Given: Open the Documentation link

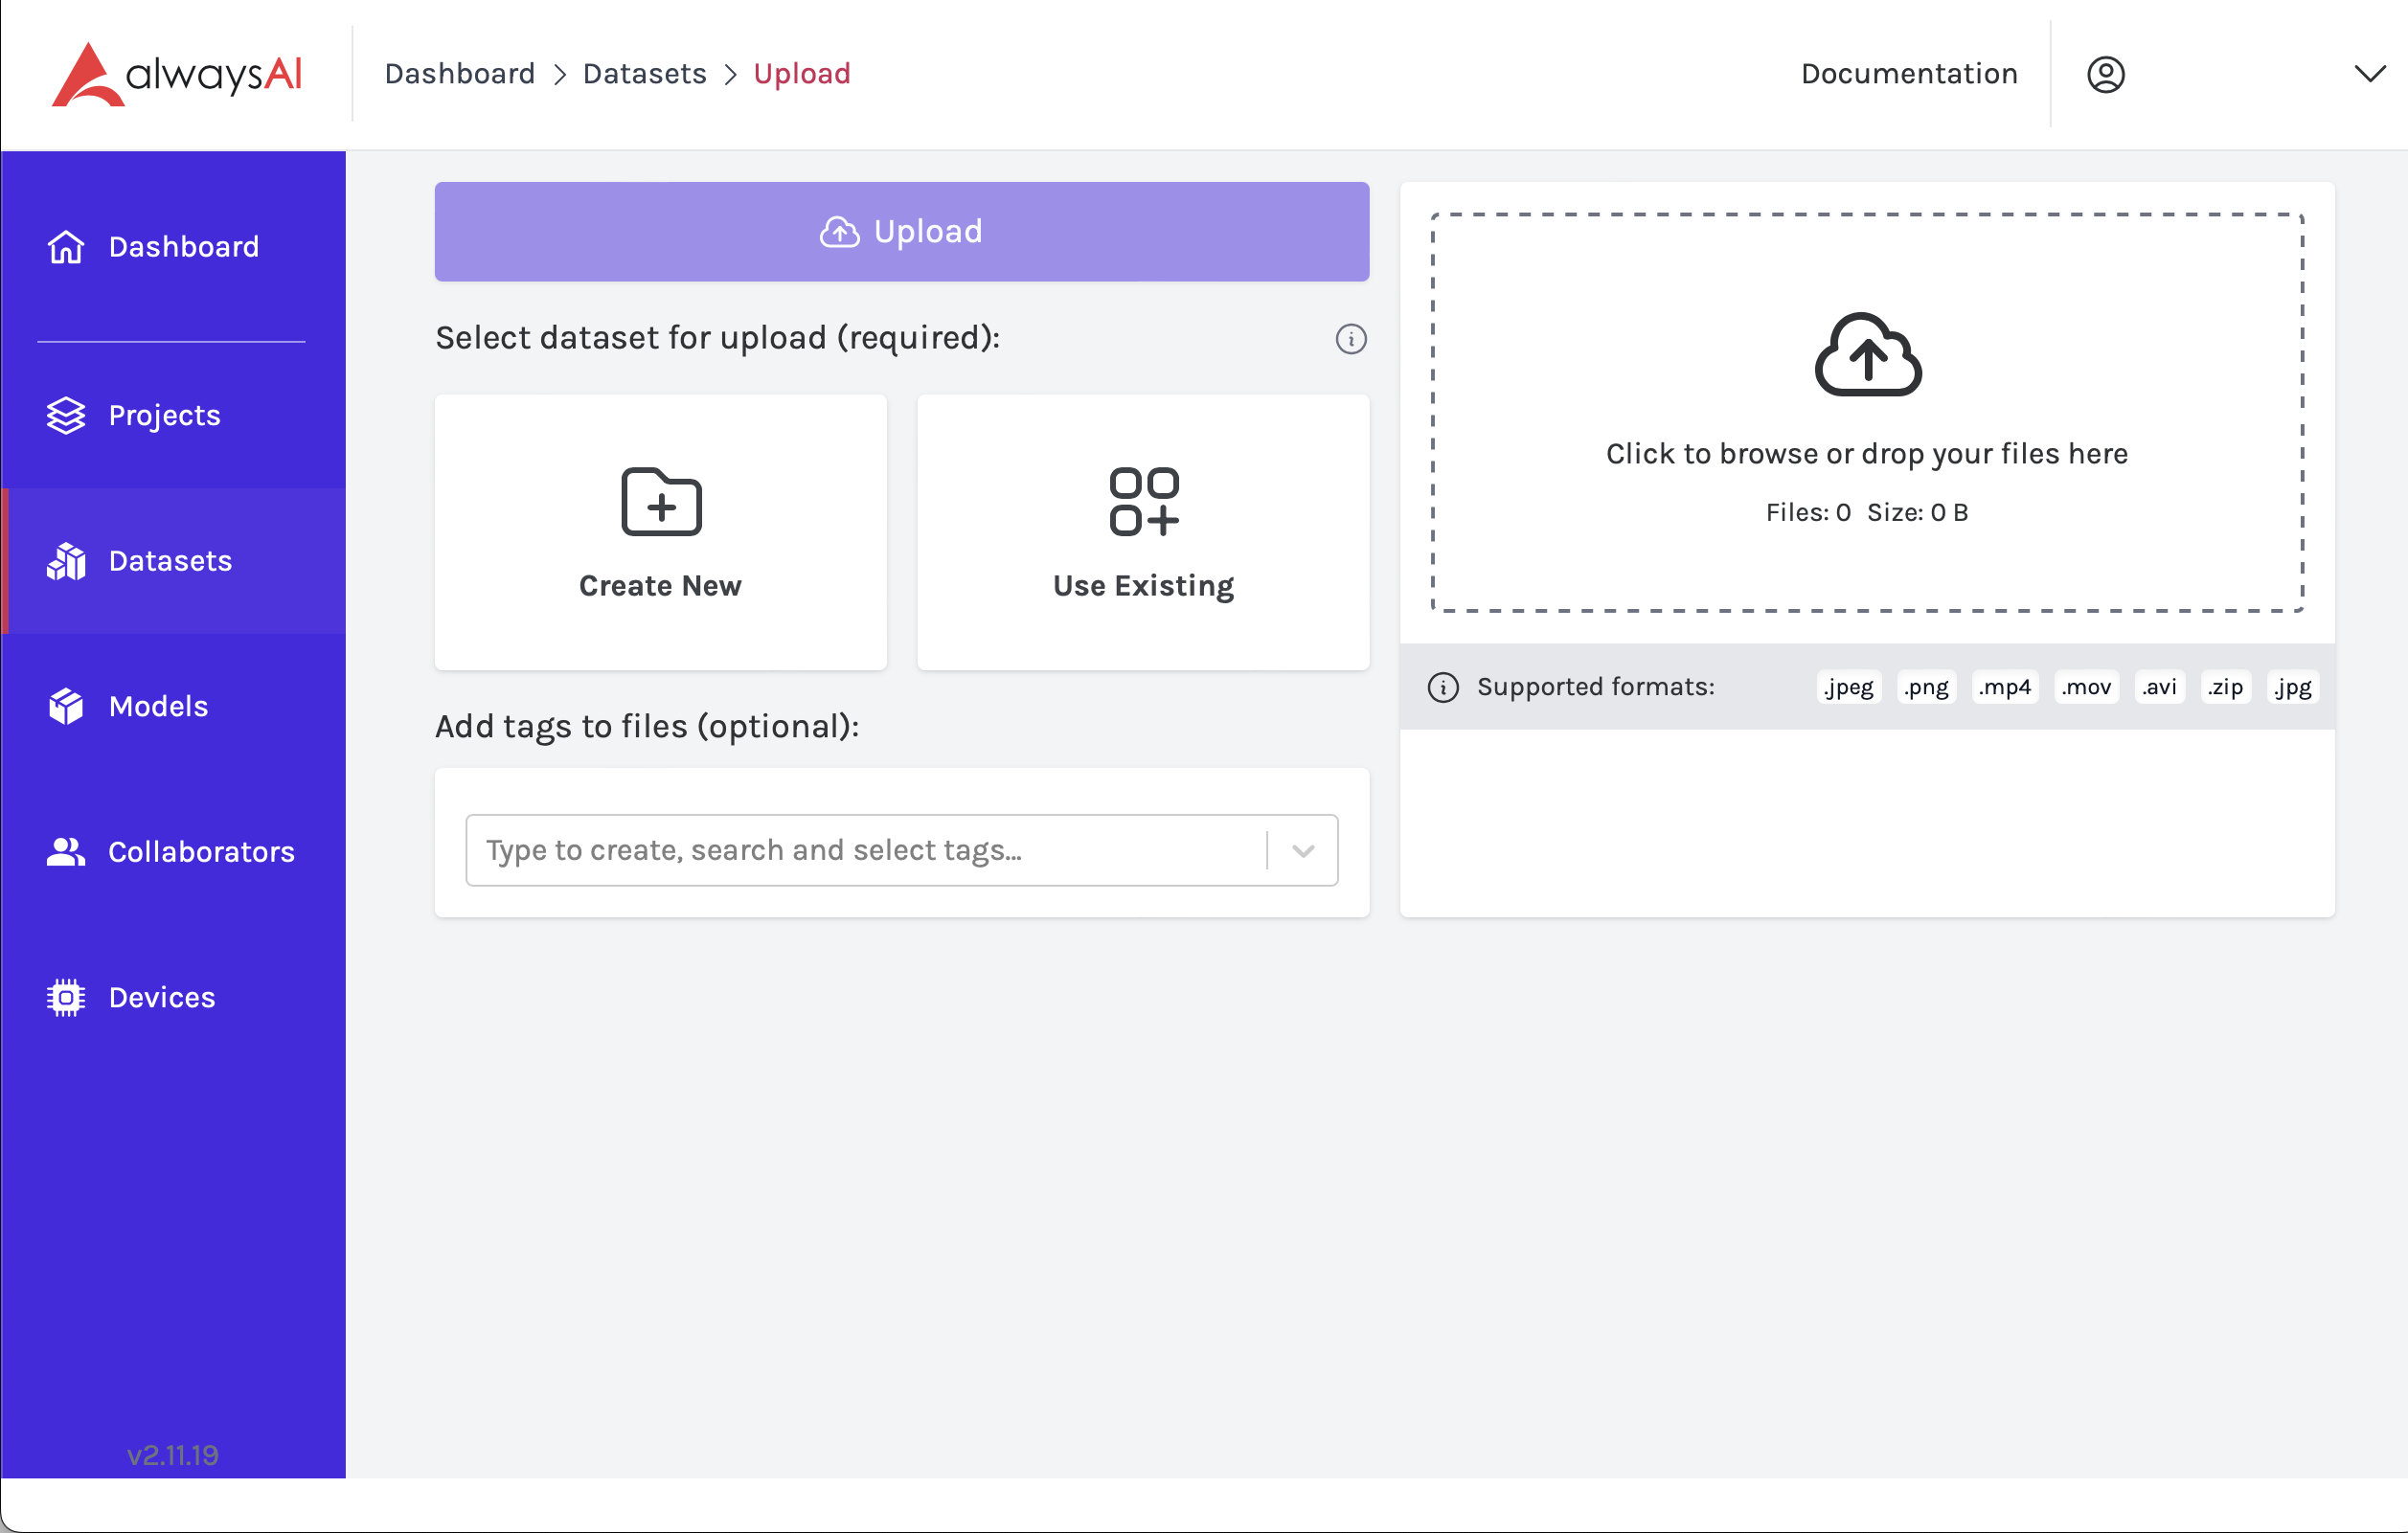Looking at the screenshot, I should [1908, 74].
